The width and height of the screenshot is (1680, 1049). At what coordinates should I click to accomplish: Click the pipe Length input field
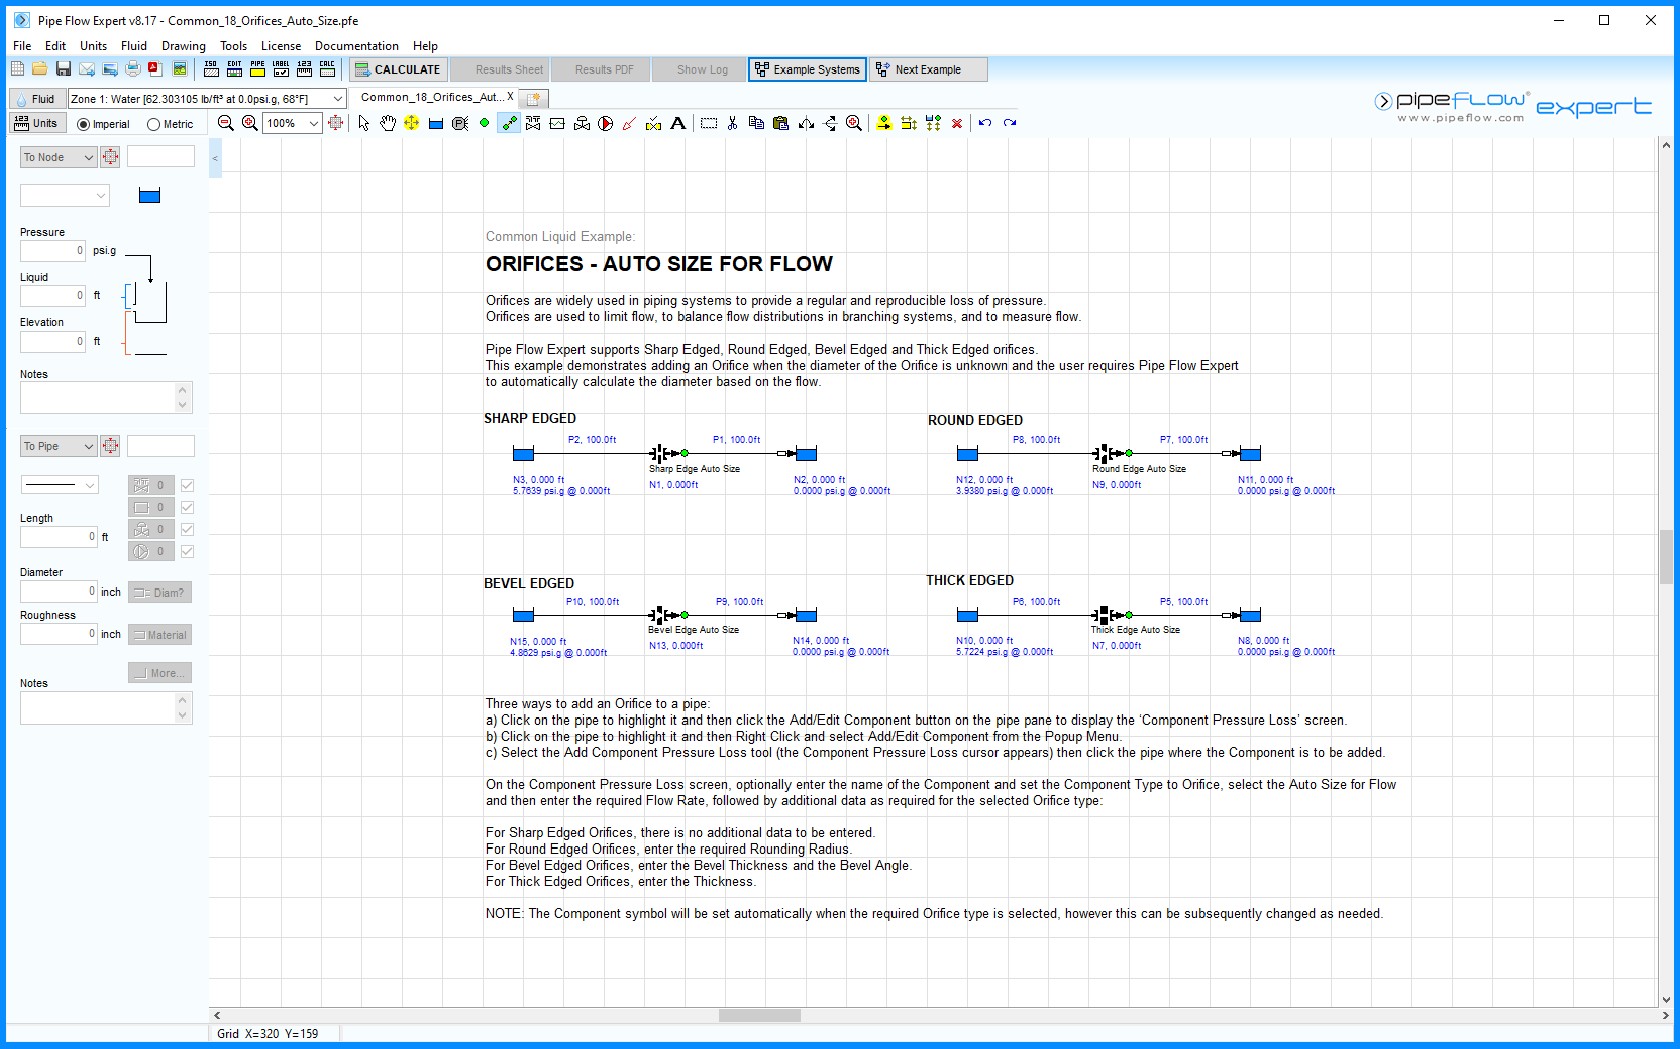click(59, 537)
